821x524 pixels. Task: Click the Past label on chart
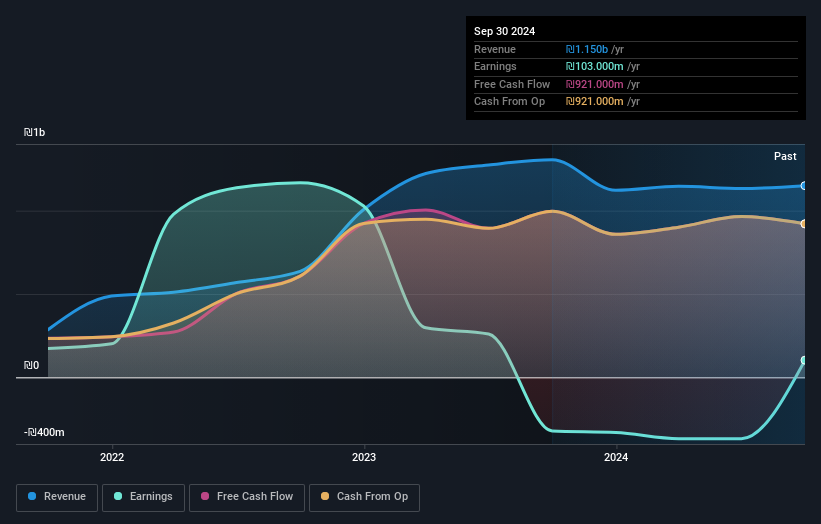(785, 157)
